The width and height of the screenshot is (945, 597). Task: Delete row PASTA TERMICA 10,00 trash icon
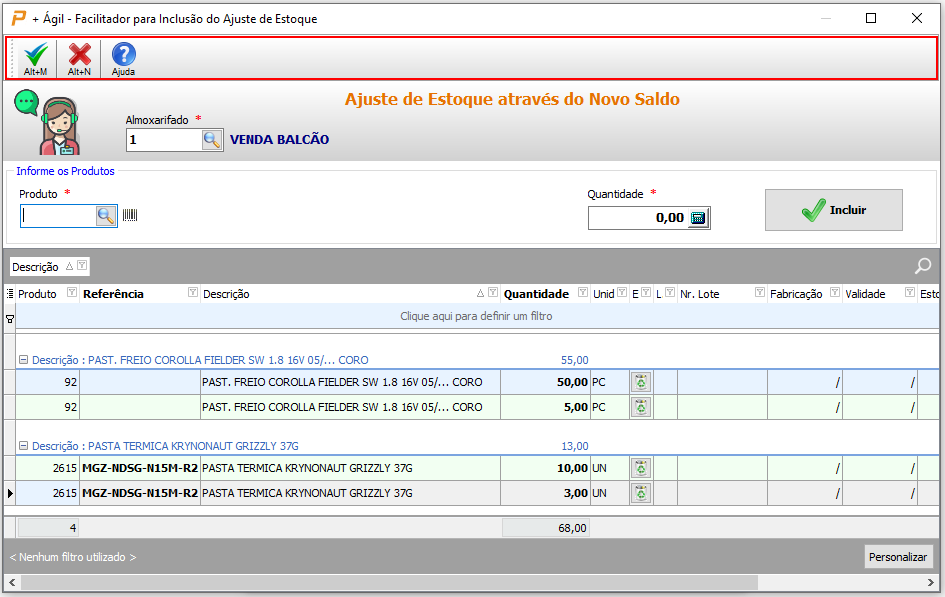pyautogui.click(x=641, y=468)
